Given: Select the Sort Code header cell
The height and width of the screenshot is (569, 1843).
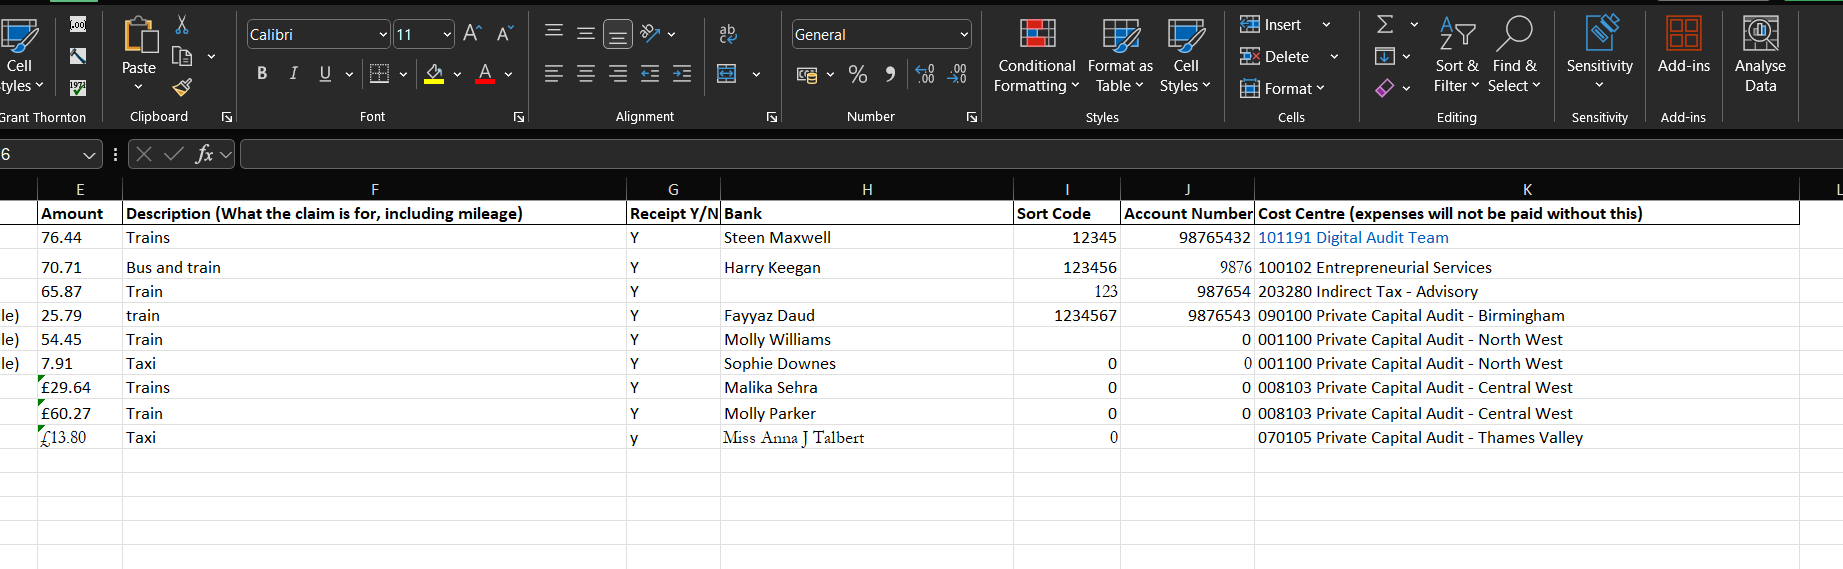Looking at the screenshot, I should point(1067,213).
